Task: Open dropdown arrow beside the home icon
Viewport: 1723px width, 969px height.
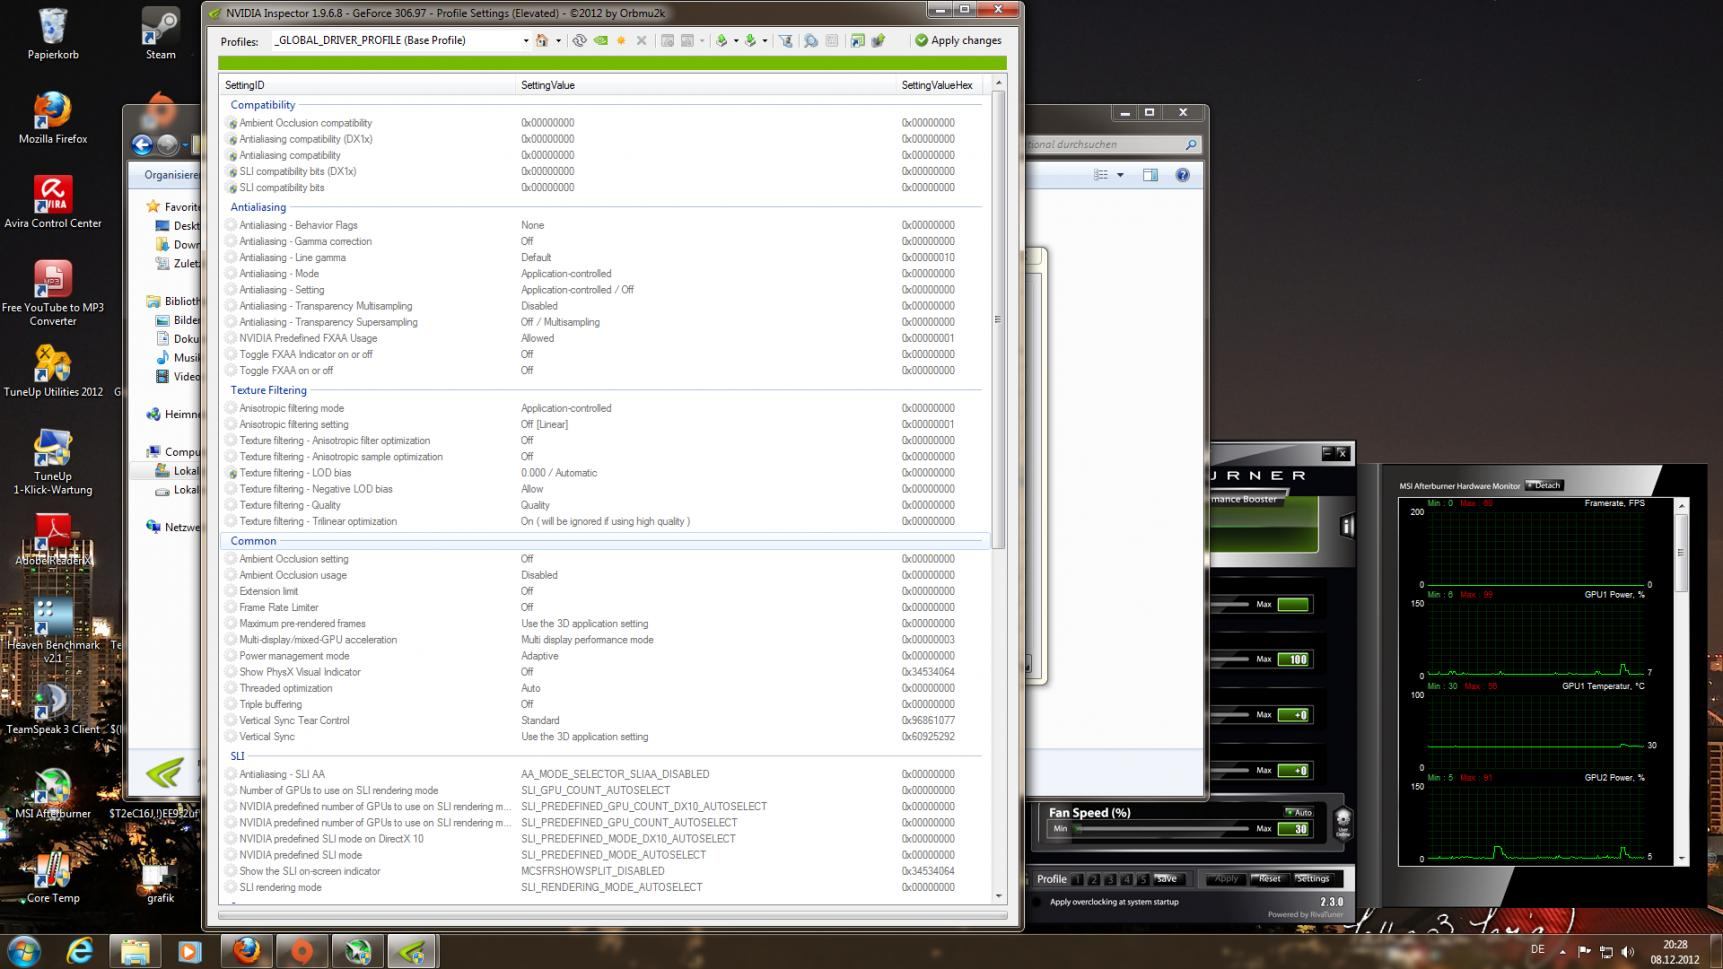Action: (558, 41)
